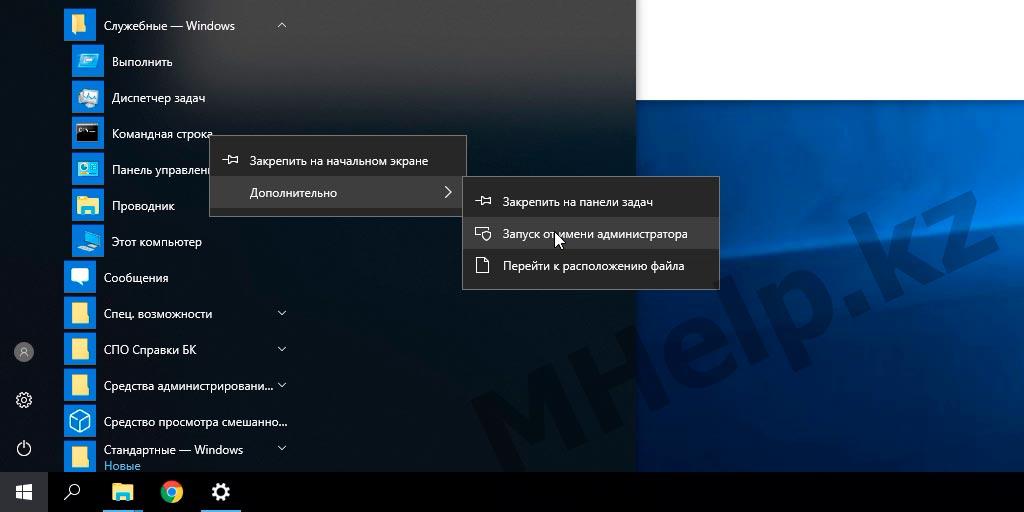Click the Сообщения label
The height and width of the screenshot is (512, 1024).
pyautogui.click(x=136, y=278)
